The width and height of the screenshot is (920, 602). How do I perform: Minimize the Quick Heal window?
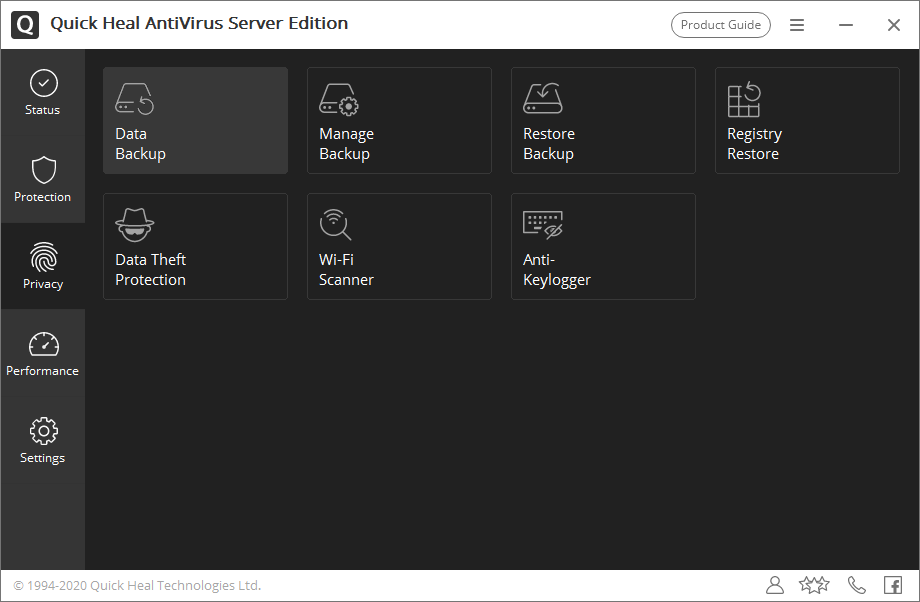[845, 25]
